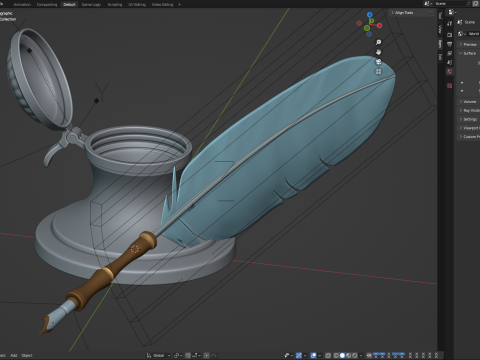Expand the Custom Properties panel
480x360 pixels.
click(x=468, y=137)
